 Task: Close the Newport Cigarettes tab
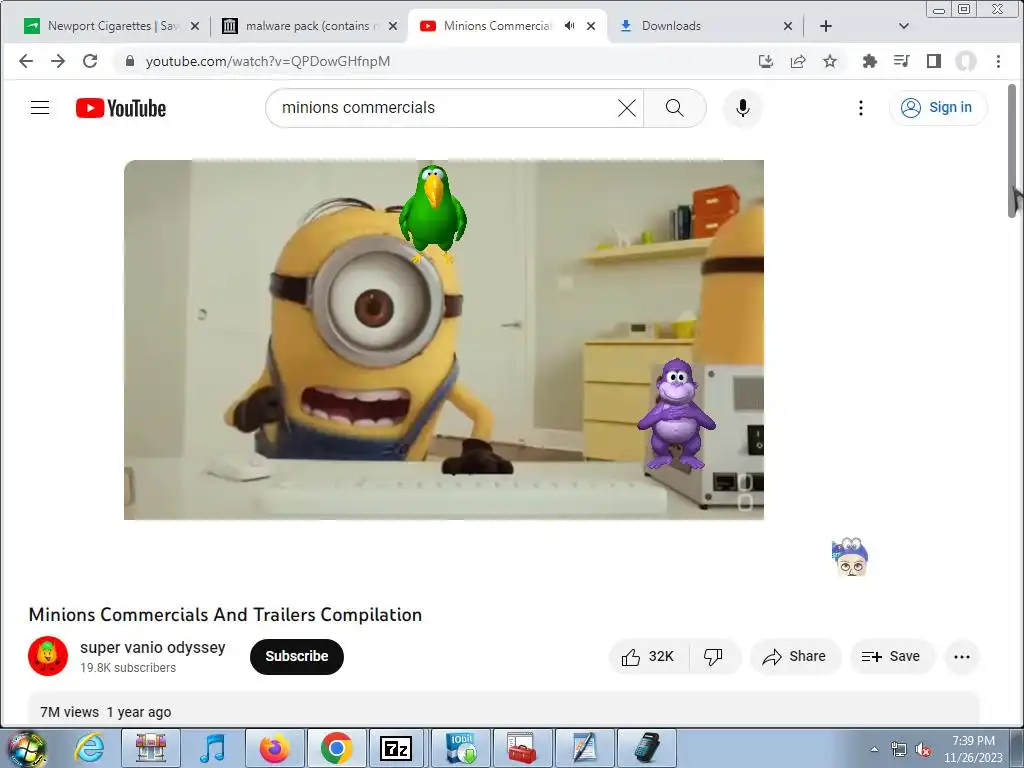(195, 26)
